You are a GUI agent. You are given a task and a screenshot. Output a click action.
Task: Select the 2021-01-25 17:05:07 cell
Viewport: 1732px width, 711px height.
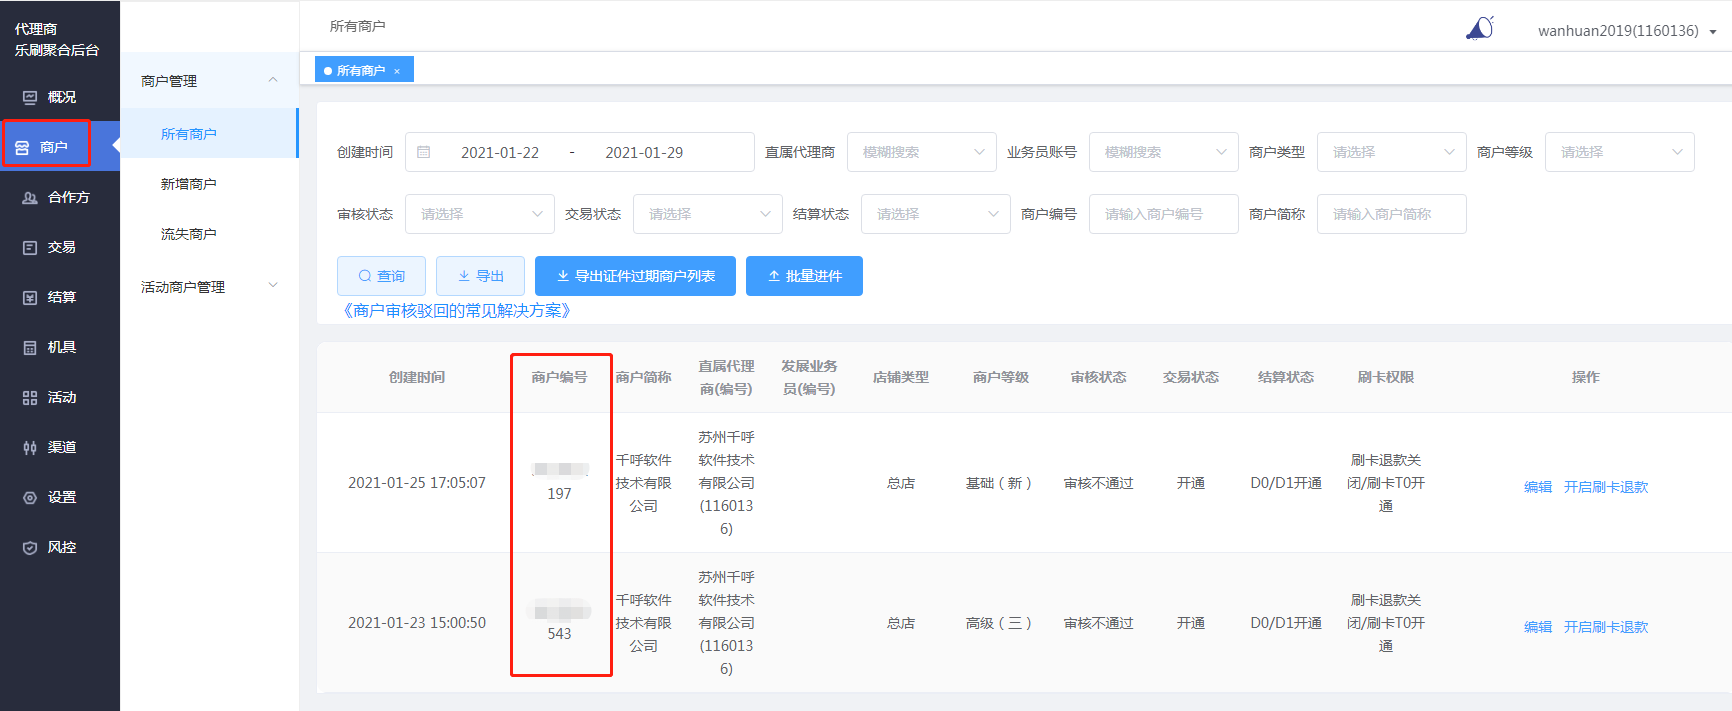[417, 483]
